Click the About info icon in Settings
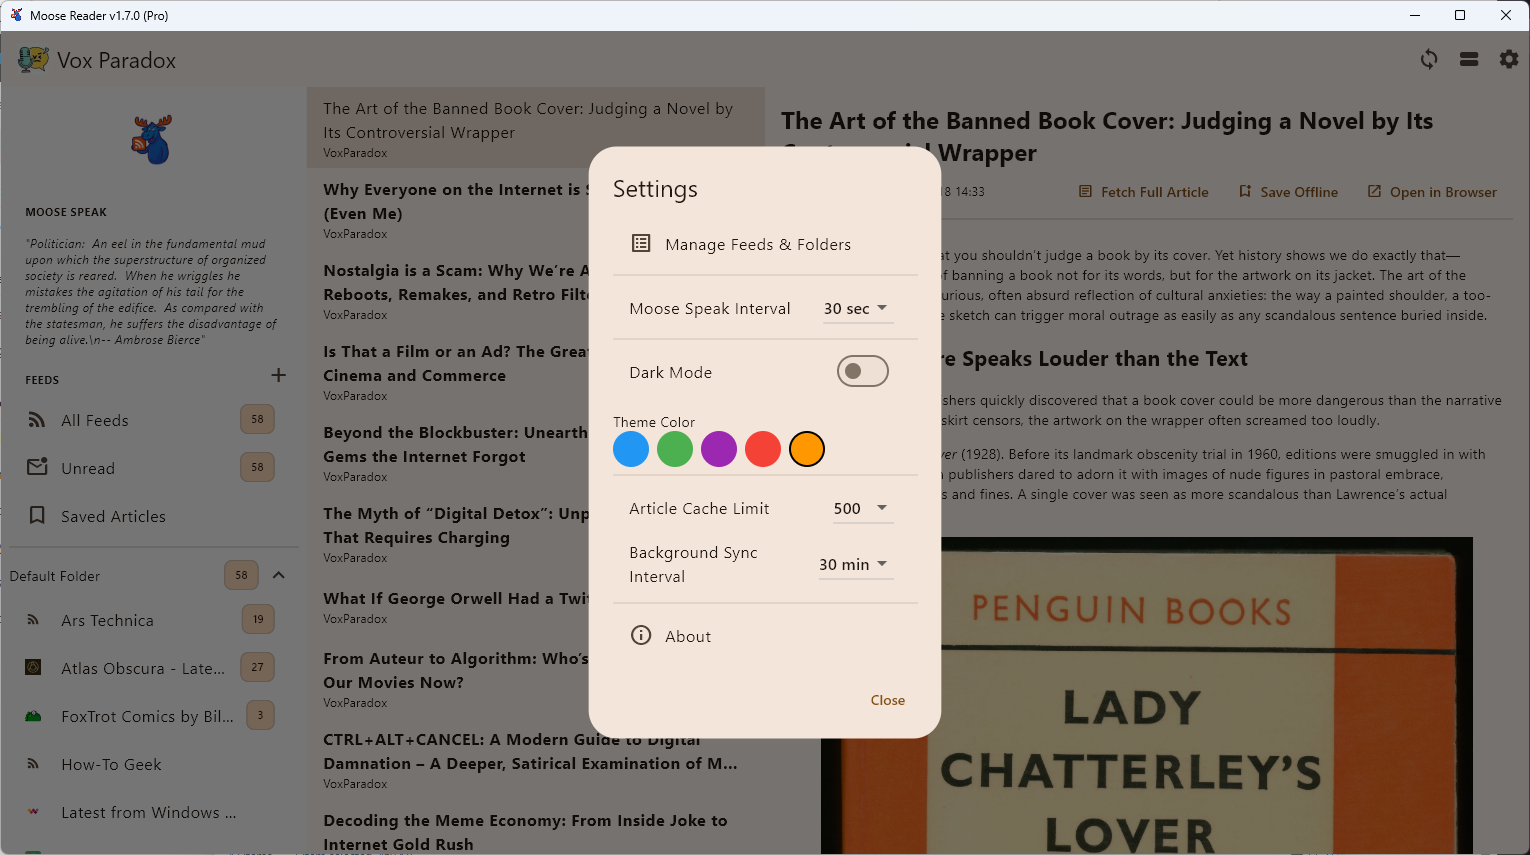Screen dimensions: 1530x855 (x=641, y=635)
